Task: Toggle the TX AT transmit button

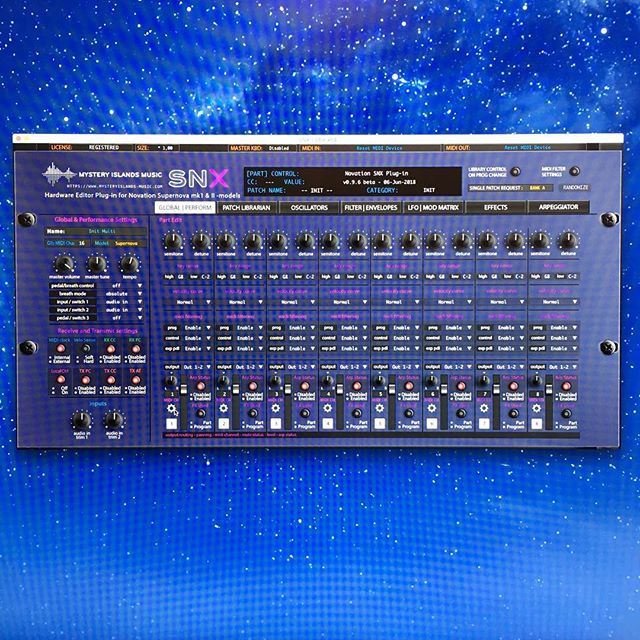Action: (136, 380)
